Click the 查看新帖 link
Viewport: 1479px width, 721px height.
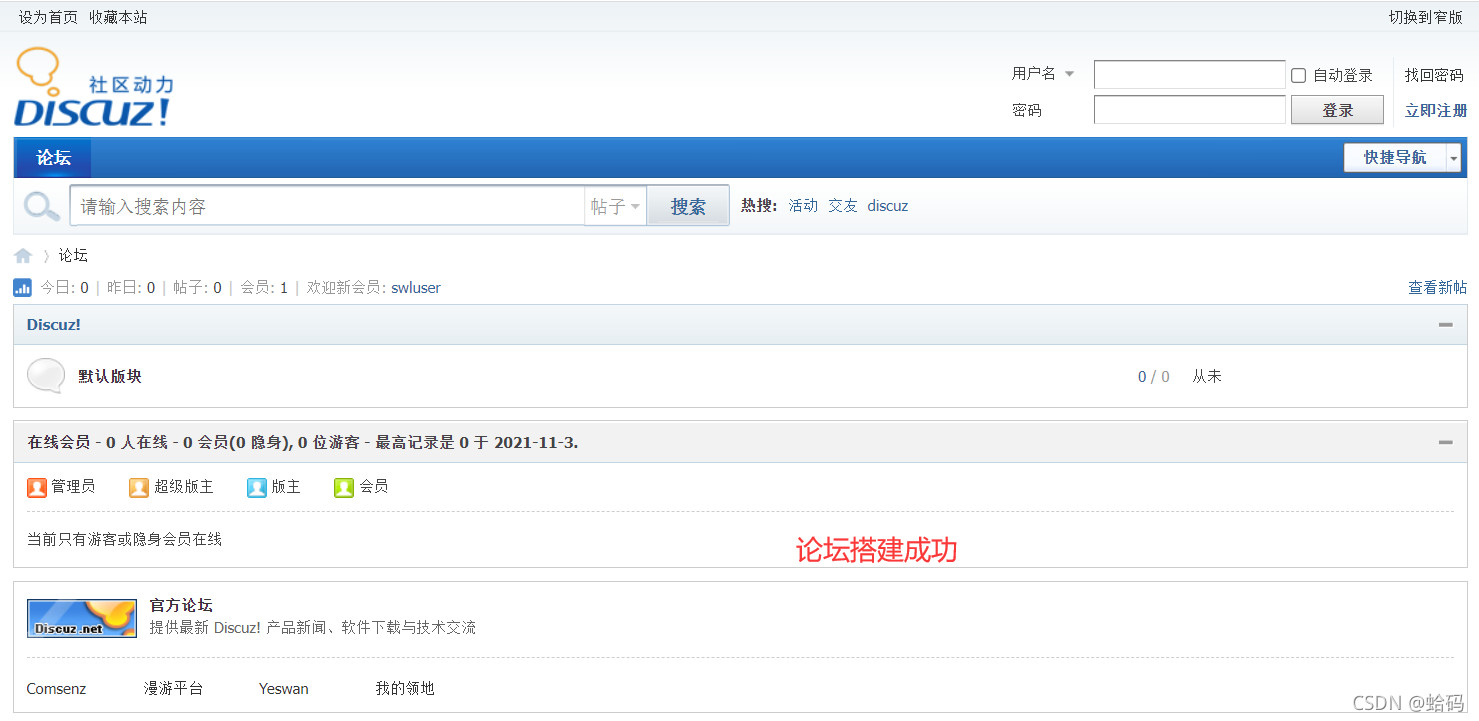tap(1438, 288)
